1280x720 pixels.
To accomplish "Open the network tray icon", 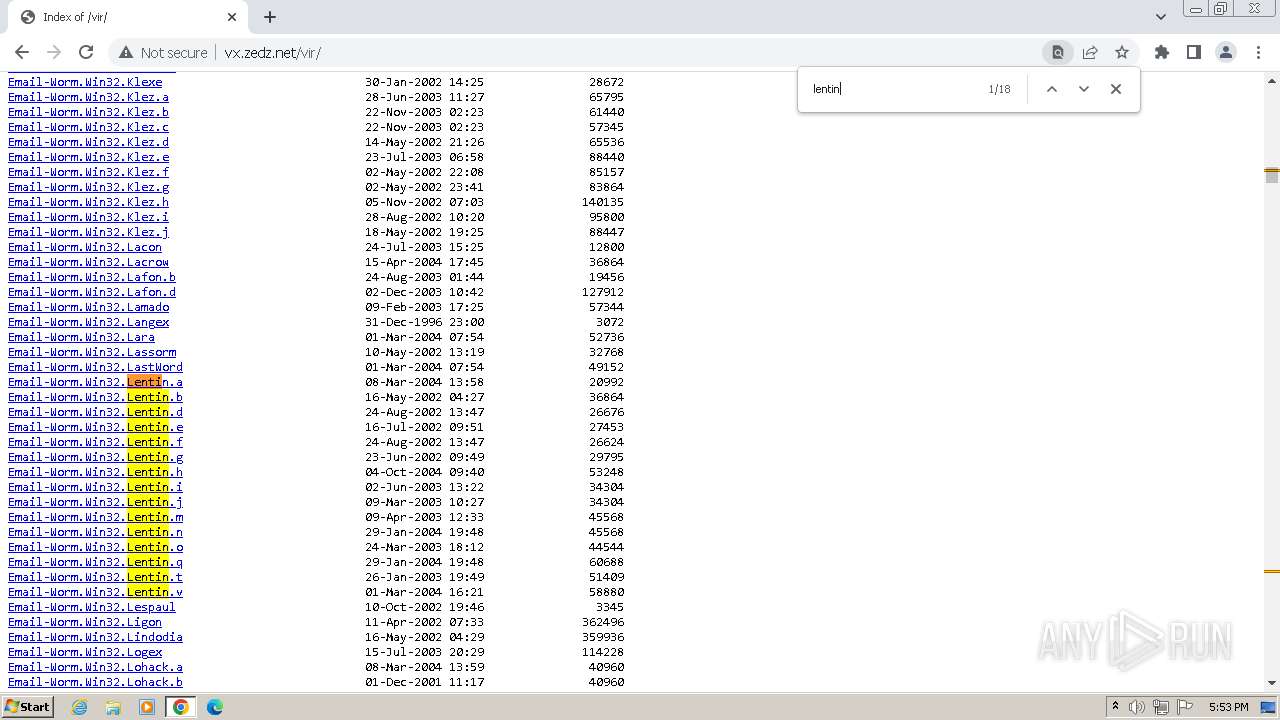I will coord(1161,707).
